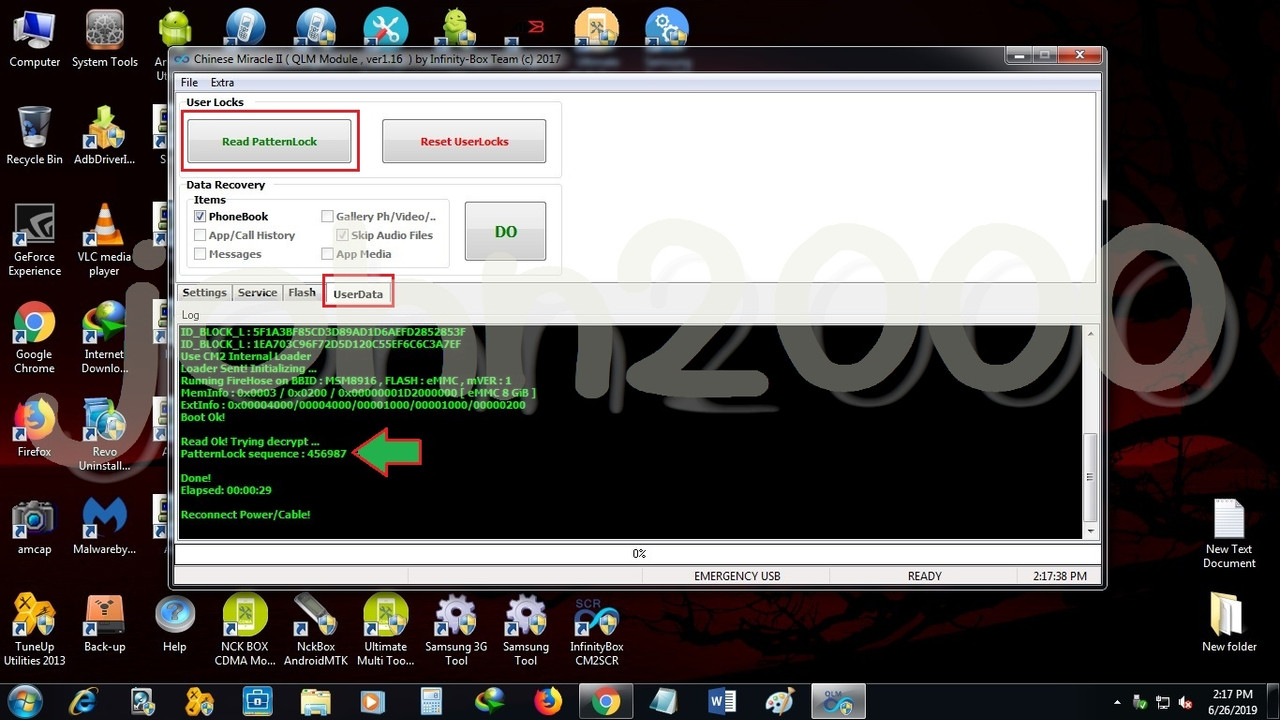Switch to Word in taskbar

pyautogui.click(x=721, y=702)
